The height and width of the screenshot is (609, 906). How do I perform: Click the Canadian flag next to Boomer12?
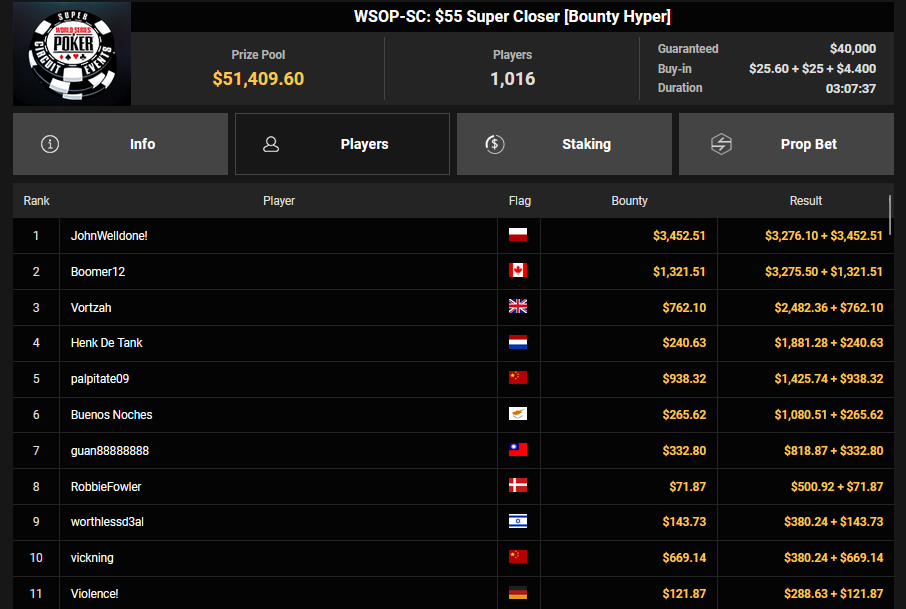[518, 271]
